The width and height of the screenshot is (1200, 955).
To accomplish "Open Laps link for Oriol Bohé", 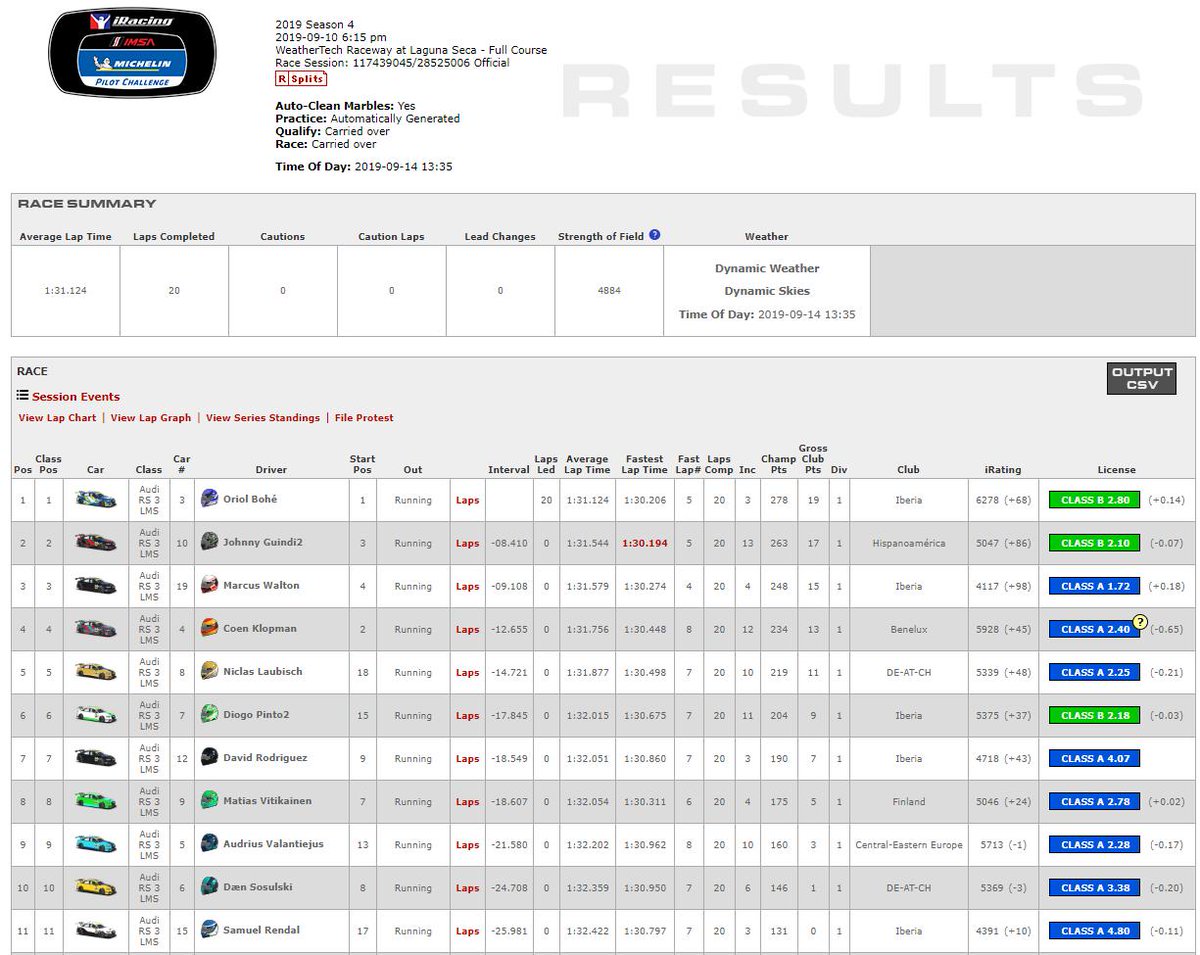I will tap(467, 500).
